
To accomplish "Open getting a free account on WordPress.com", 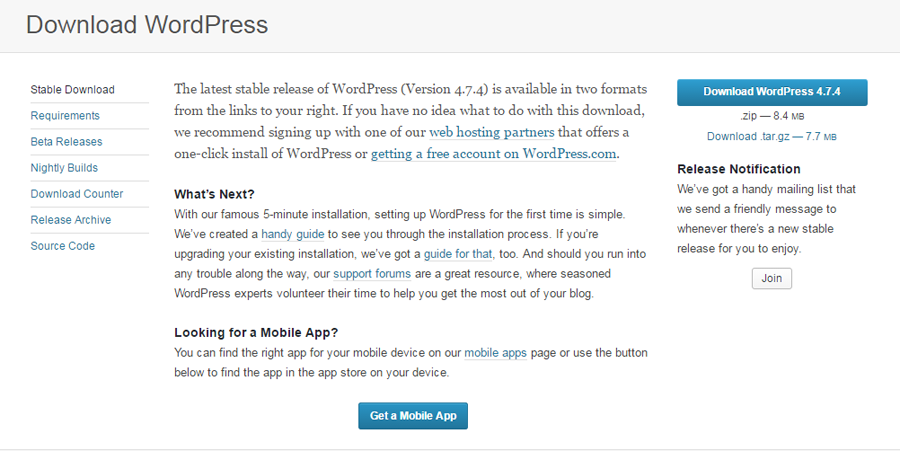I will 494,154.
